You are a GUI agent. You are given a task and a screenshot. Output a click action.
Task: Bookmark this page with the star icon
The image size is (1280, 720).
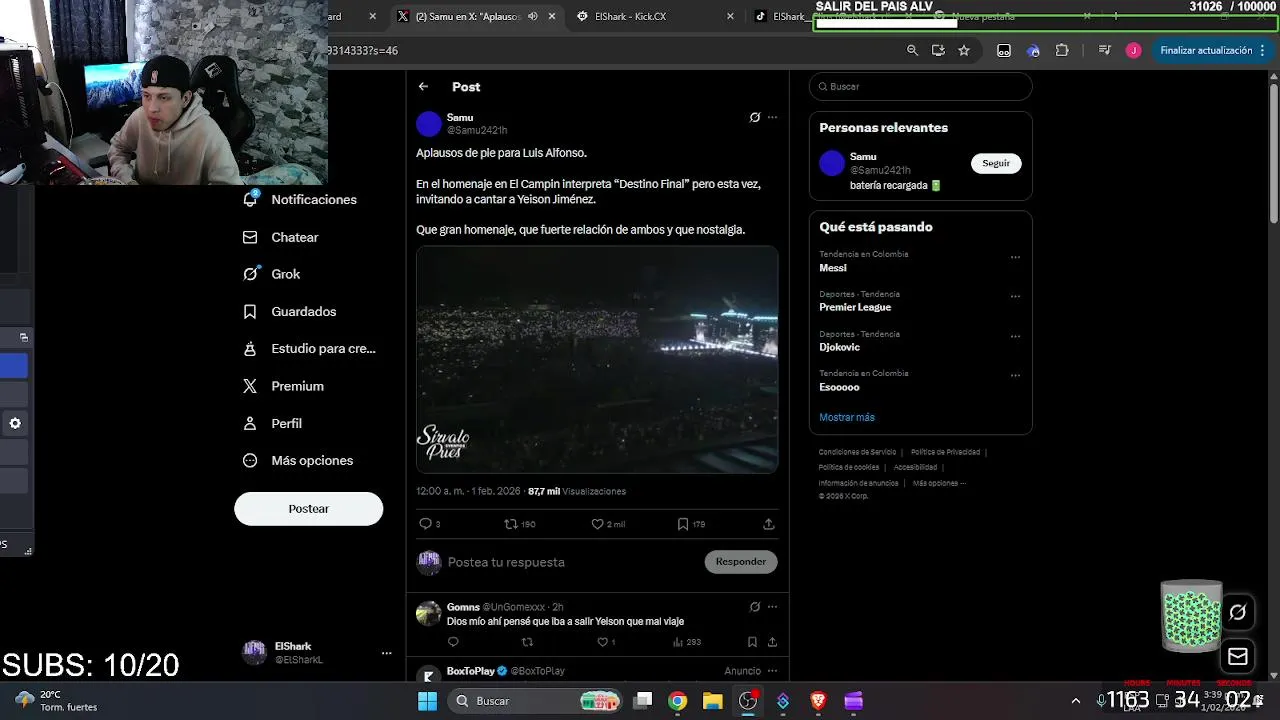pyautogui.click(x=964, y=50)
